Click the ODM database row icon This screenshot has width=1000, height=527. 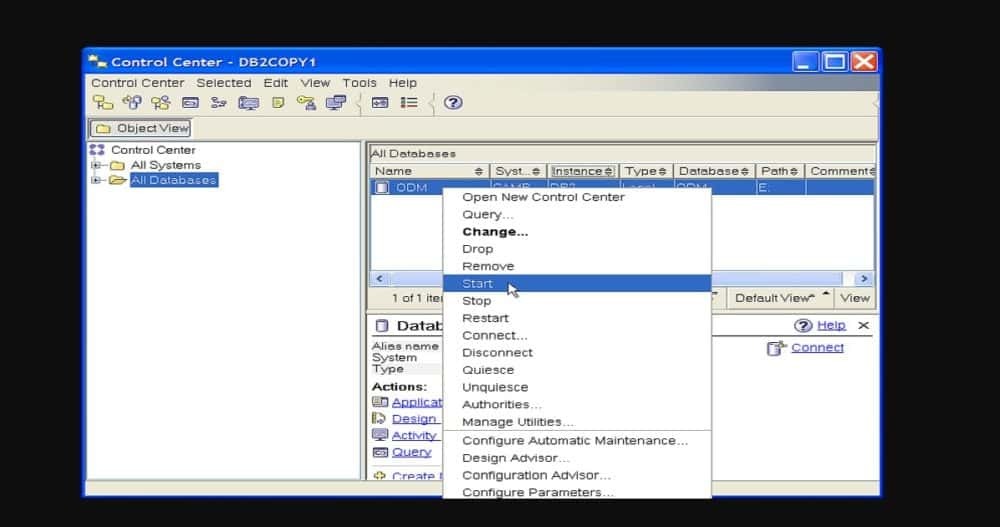pos(382,187)
